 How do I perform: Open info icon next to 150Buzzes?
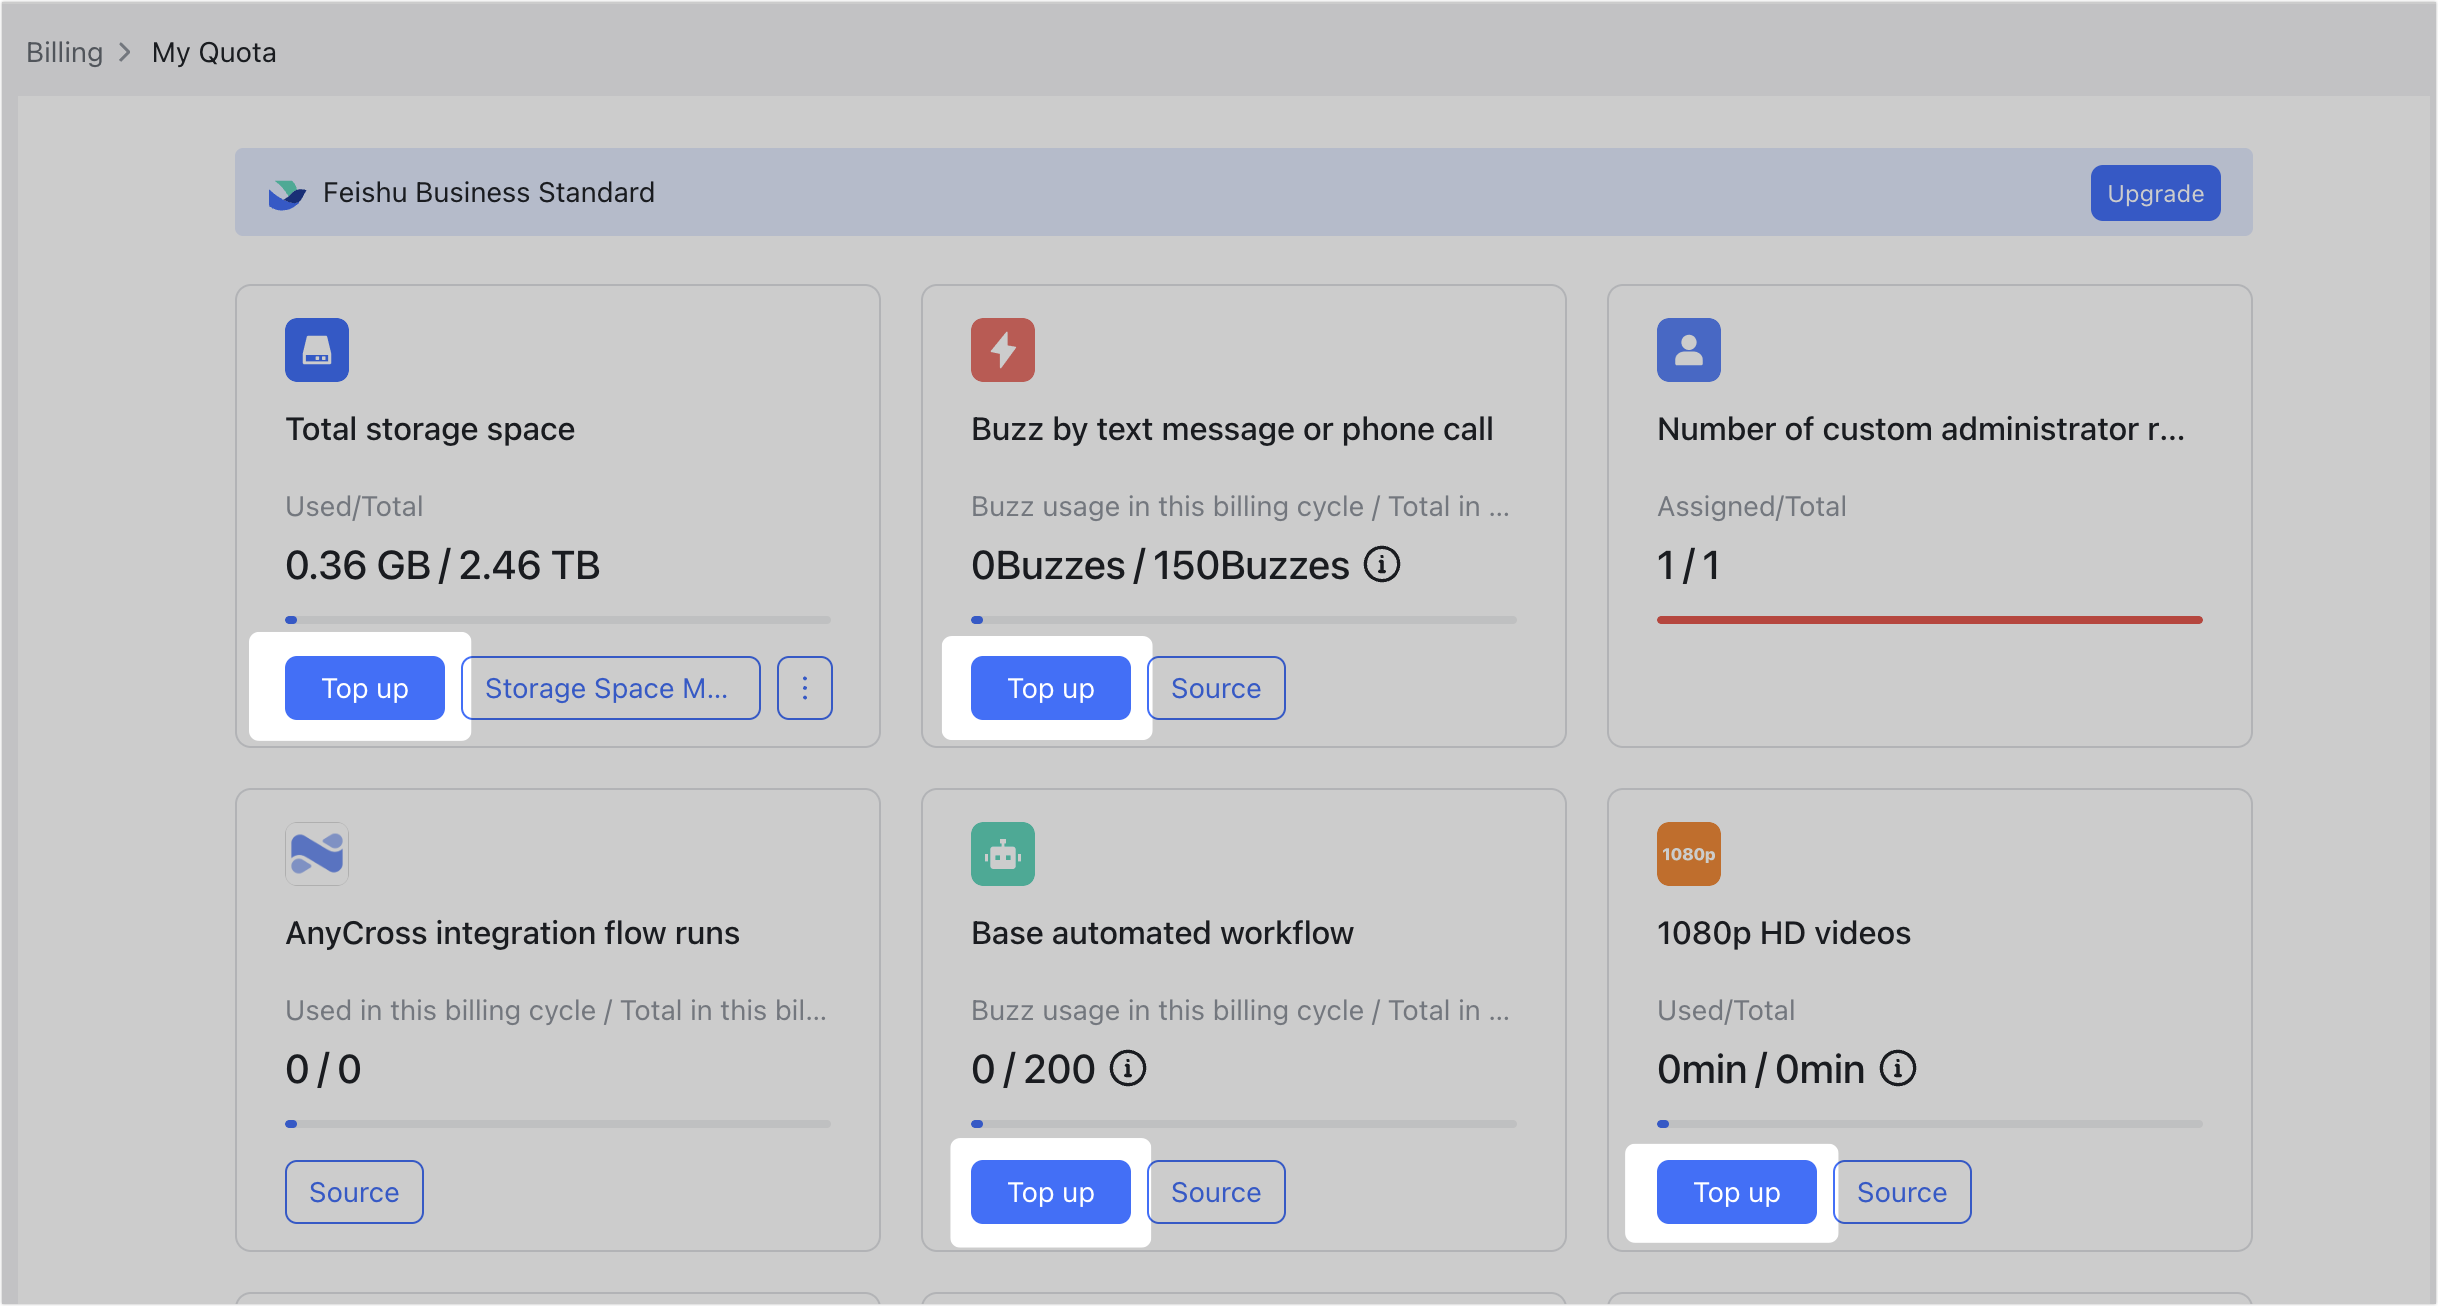pos(1382,565)
